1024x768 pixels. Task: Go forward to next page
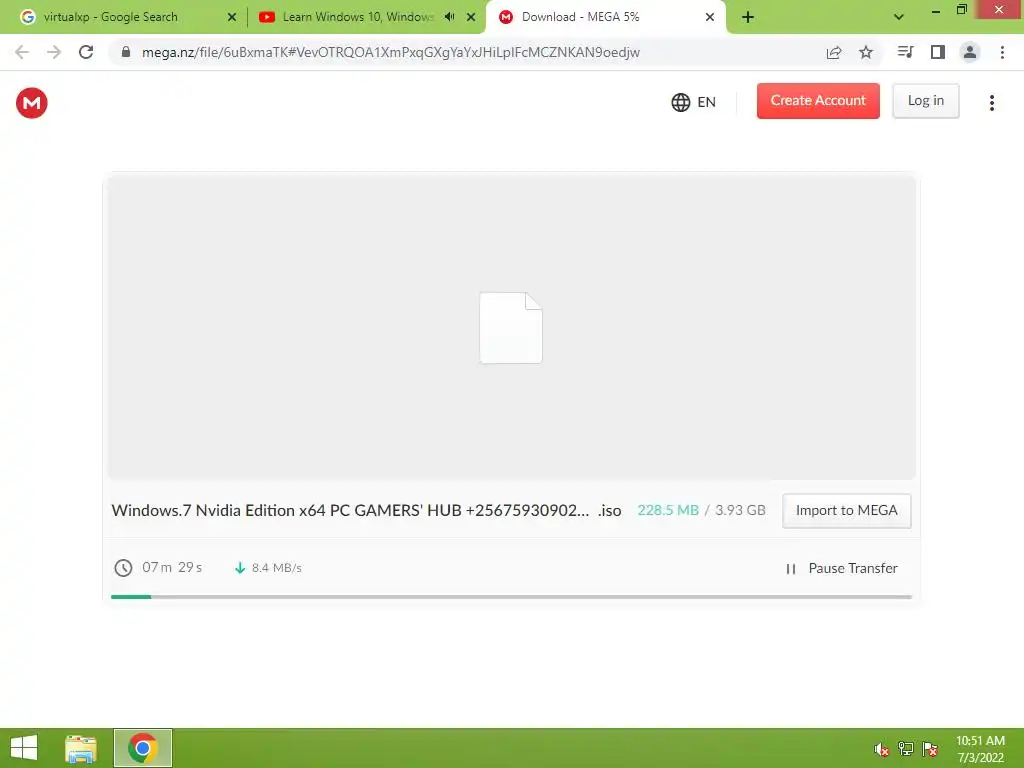click(54, 52)
